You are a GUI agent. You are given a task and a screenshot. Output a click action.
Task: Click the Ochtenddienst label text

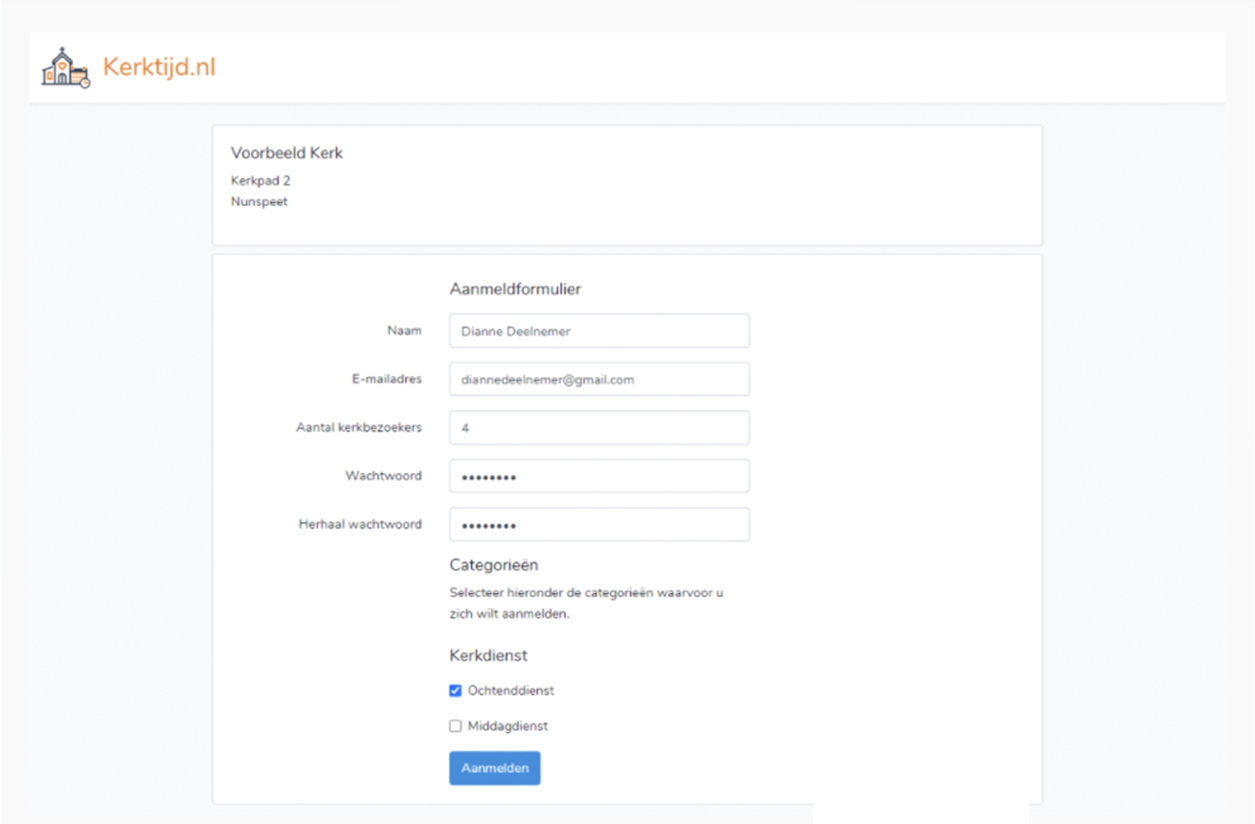pos(510,691)
